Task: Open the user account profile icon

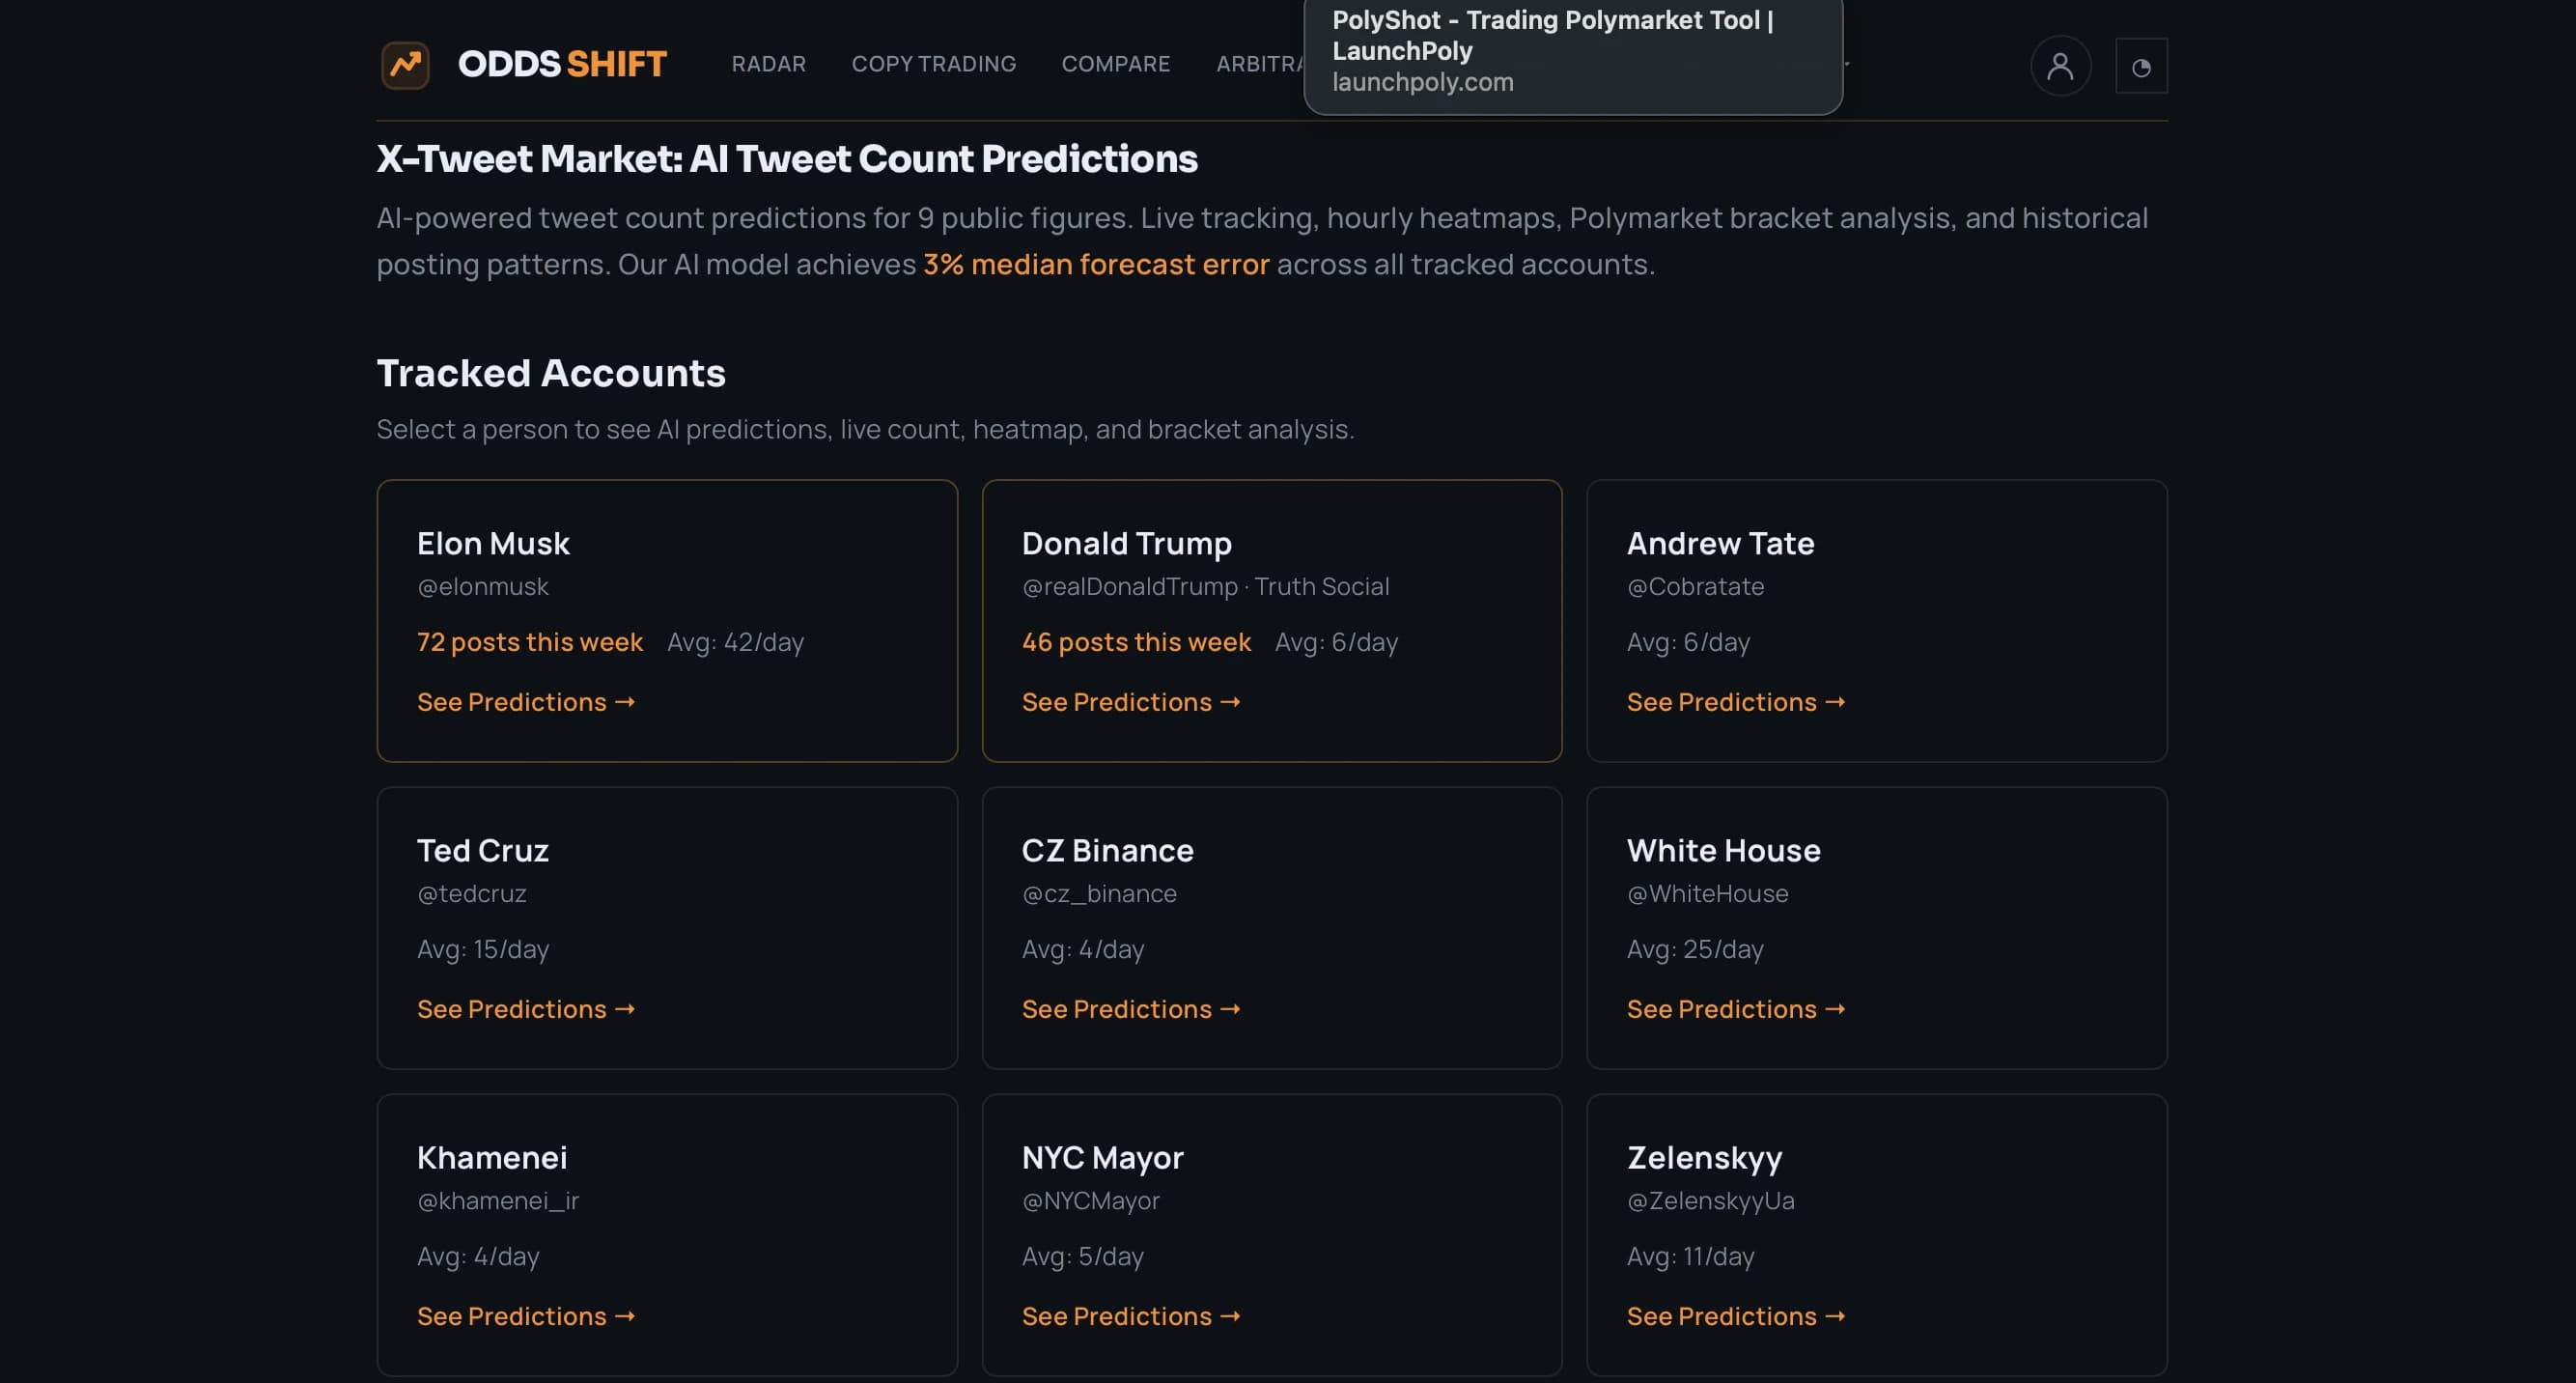Action: pos(2060,66)
